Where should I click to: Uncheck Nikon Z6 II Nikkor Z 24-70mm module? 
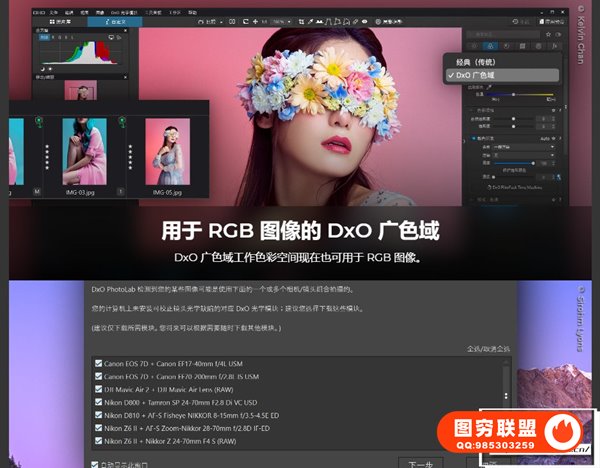97,440
